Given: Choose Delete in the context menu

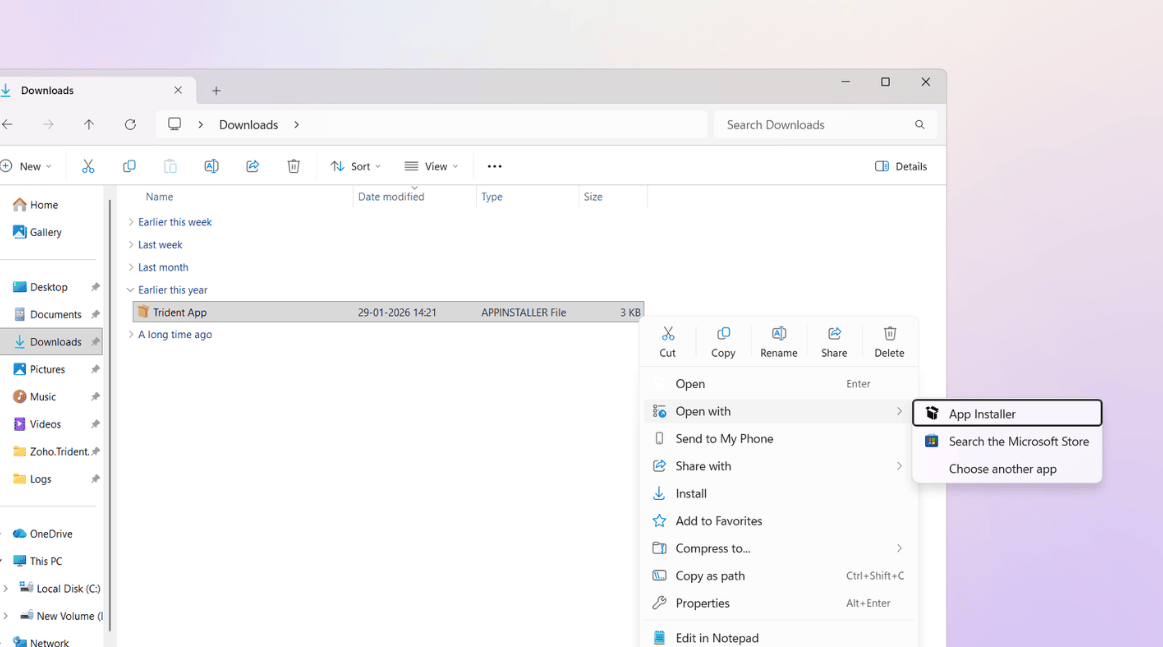Looking at the screenshot, I should tap(889, 342).
